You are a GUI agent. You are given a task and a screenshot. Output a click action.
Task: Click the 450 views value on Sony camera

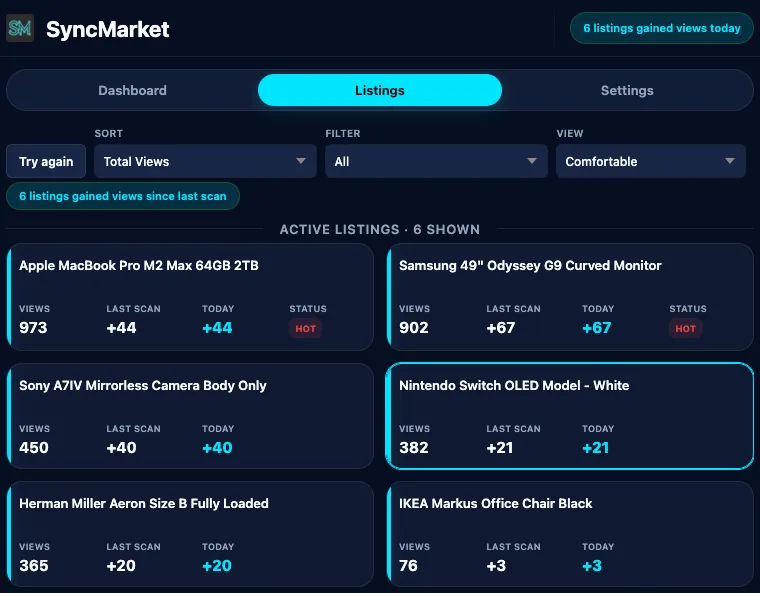34,448
